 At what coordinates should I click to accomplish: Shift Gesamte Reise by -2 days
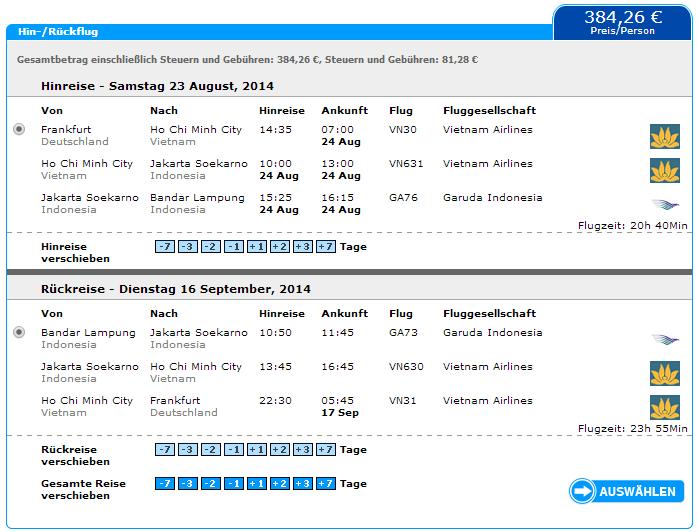click(211, 483)
